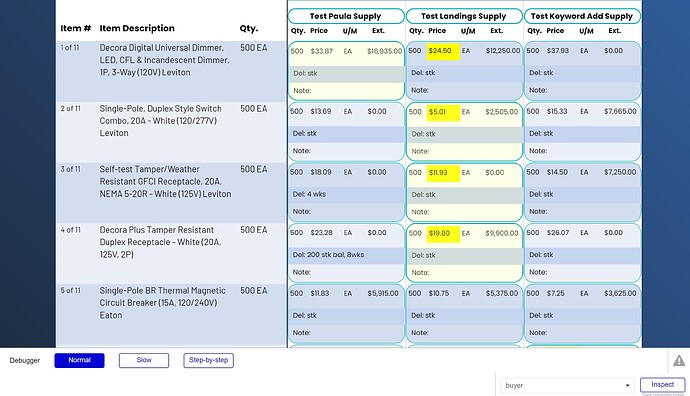Click delivery text 'Del: 4 wks'

point(309,194)
